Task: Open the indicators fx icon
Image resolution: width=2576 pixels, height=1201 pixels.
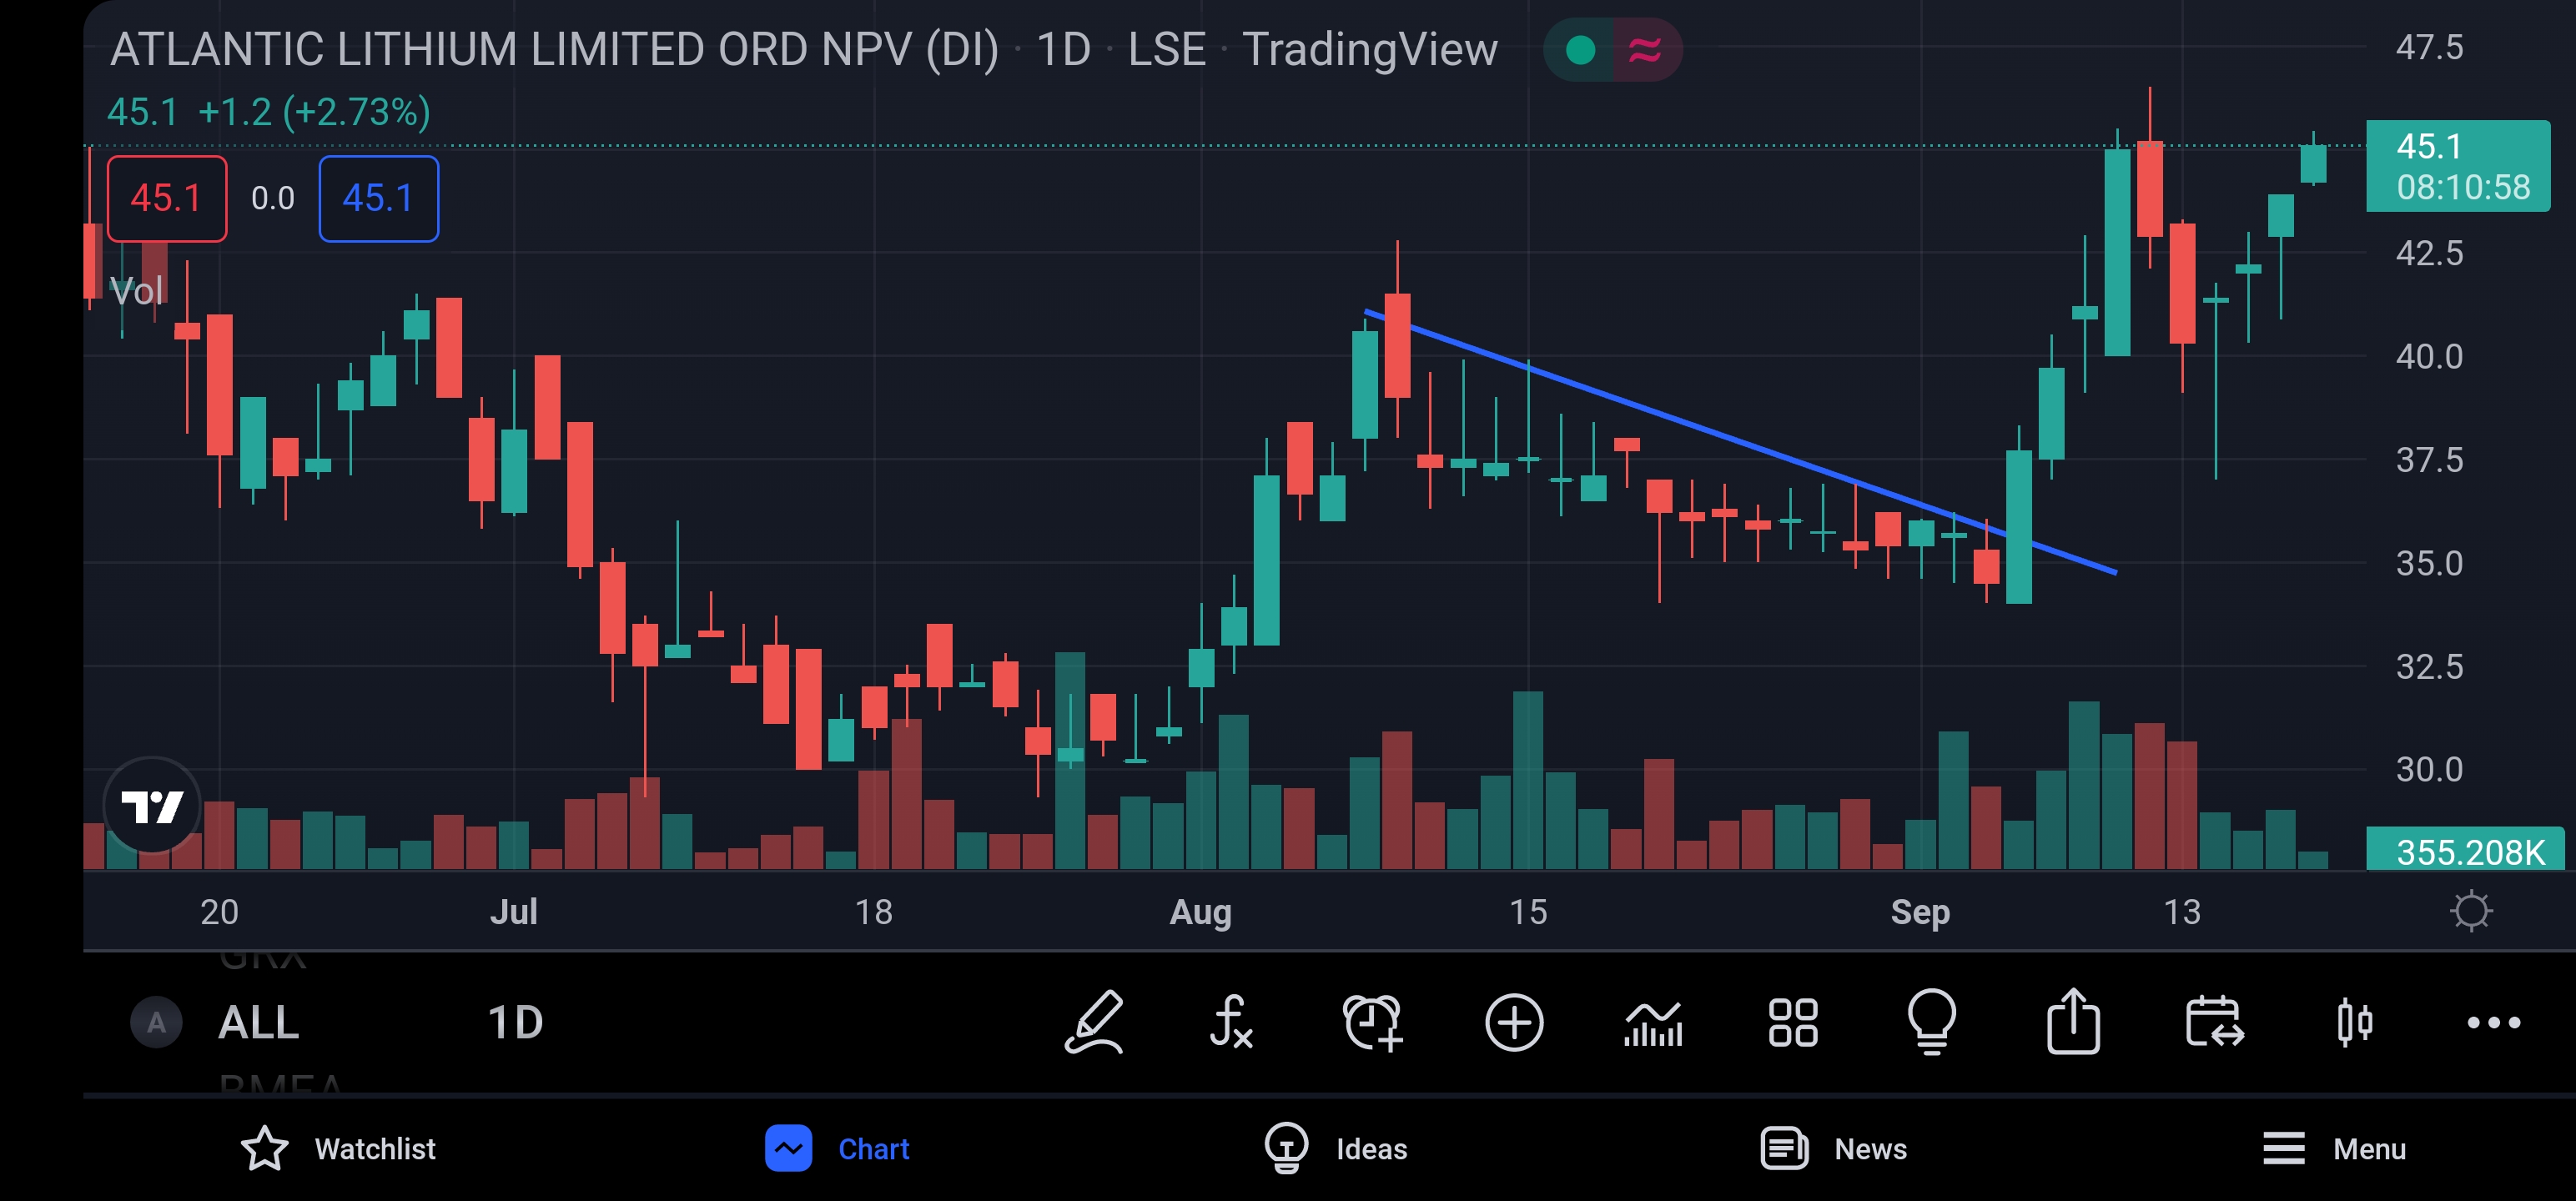Action: 1232,1022
